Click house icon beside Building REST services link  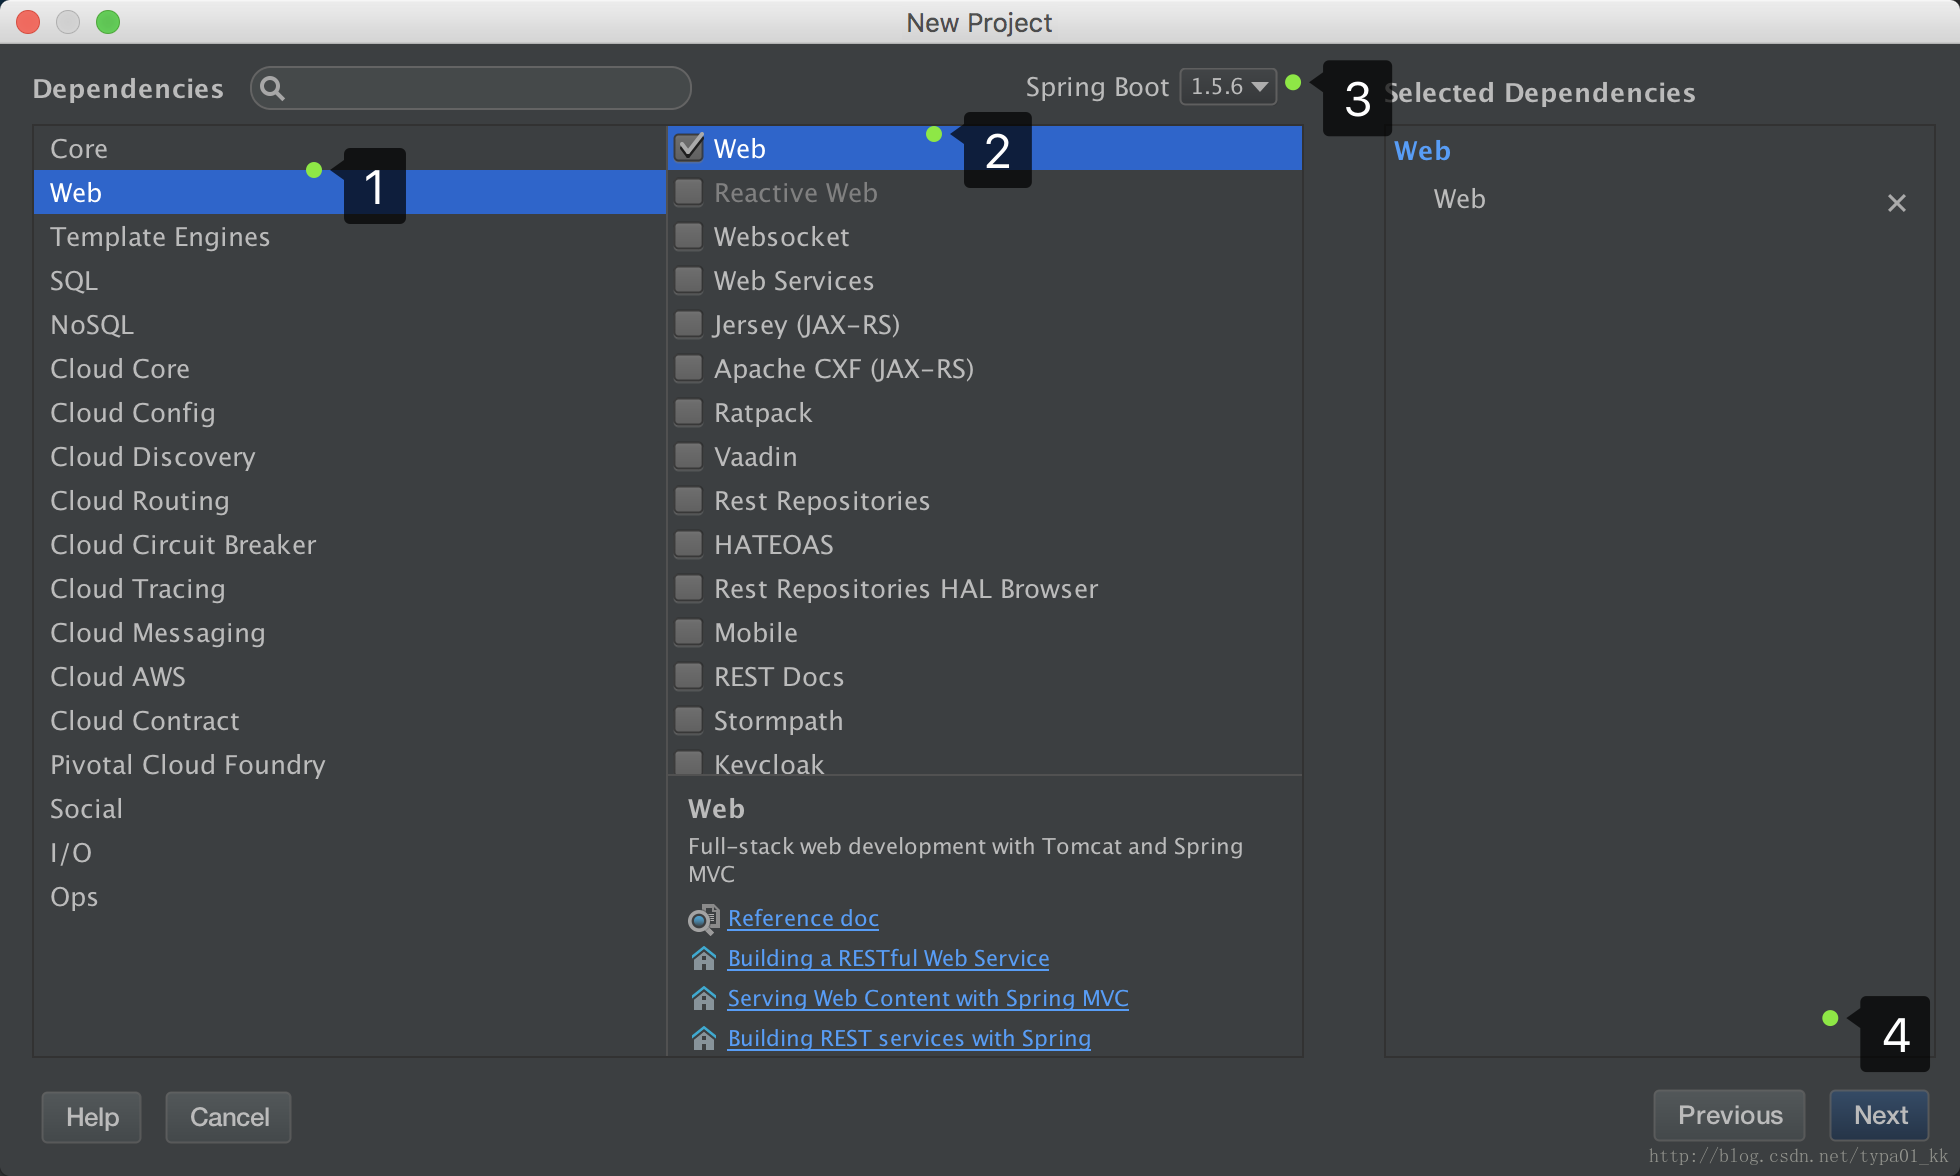click(703, 1039)
